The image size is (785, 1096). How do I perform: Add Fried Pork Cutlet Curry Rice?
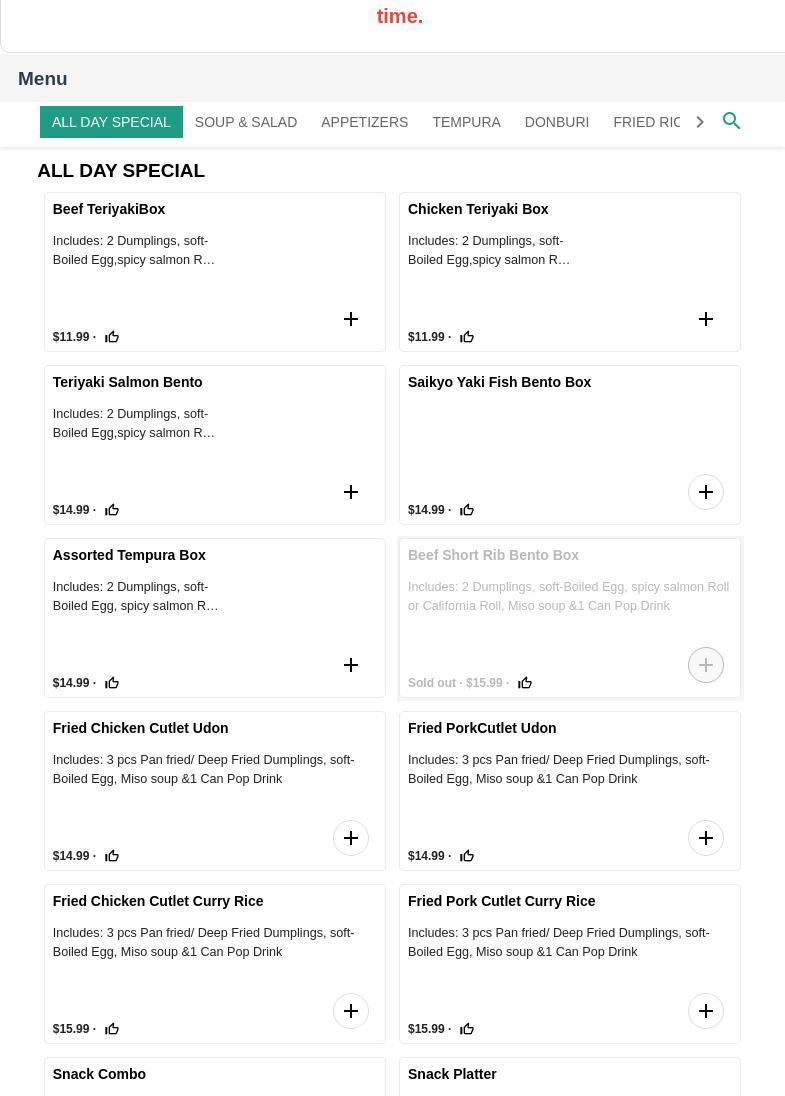pyautogui.click(x=706, y=1011)
